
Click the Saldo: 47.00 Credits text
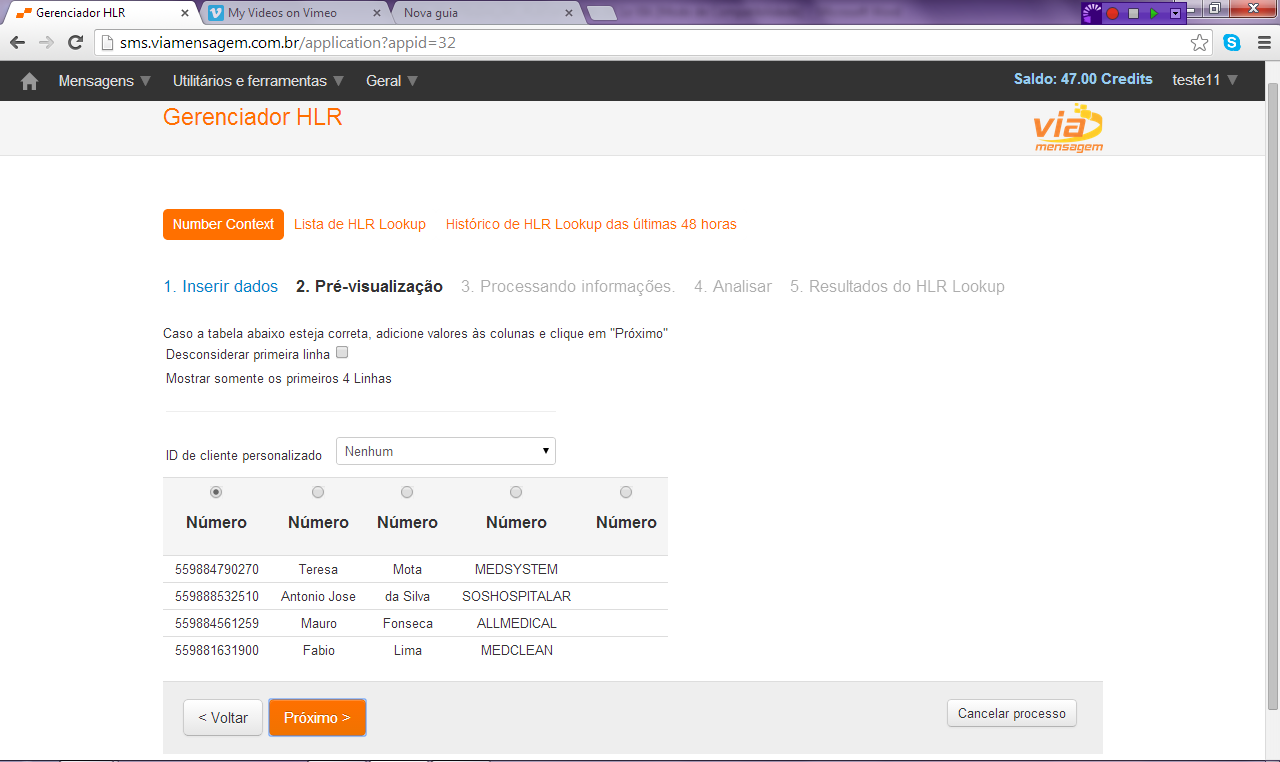pos(1083,79)
